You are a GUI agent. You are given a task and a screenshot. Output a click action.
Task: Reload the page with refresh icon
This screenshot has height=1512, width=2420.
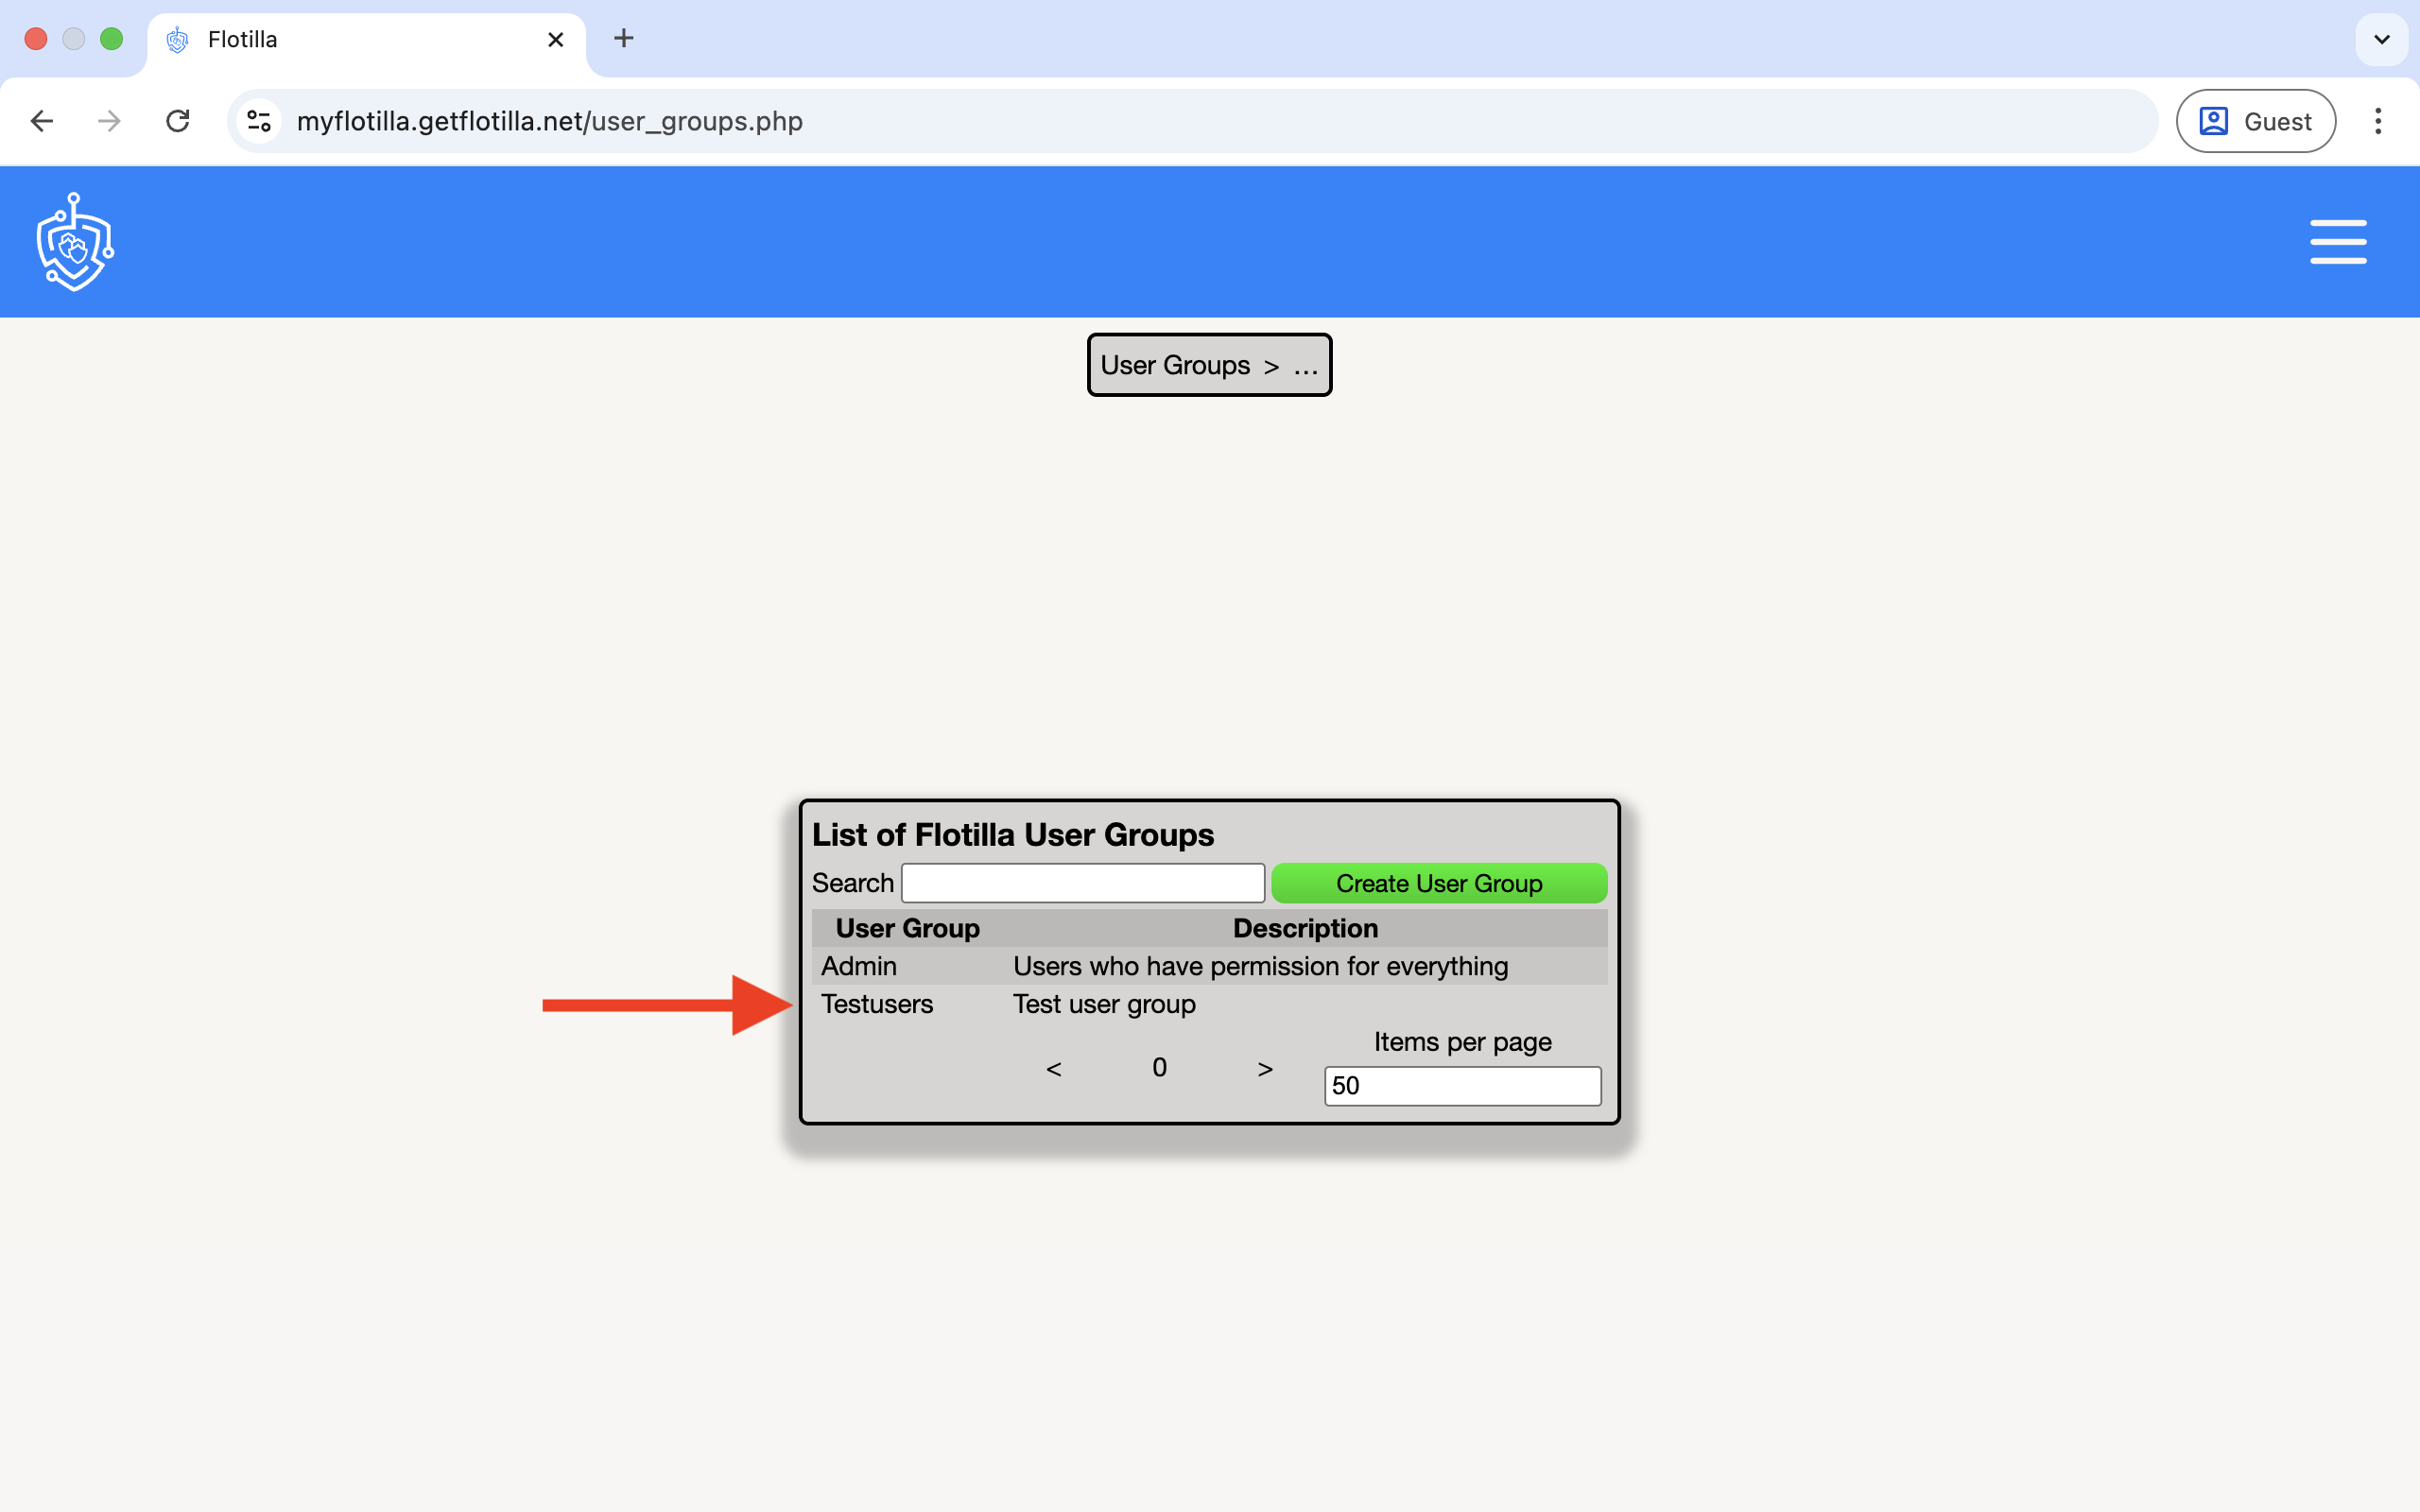tap(178, 121)
